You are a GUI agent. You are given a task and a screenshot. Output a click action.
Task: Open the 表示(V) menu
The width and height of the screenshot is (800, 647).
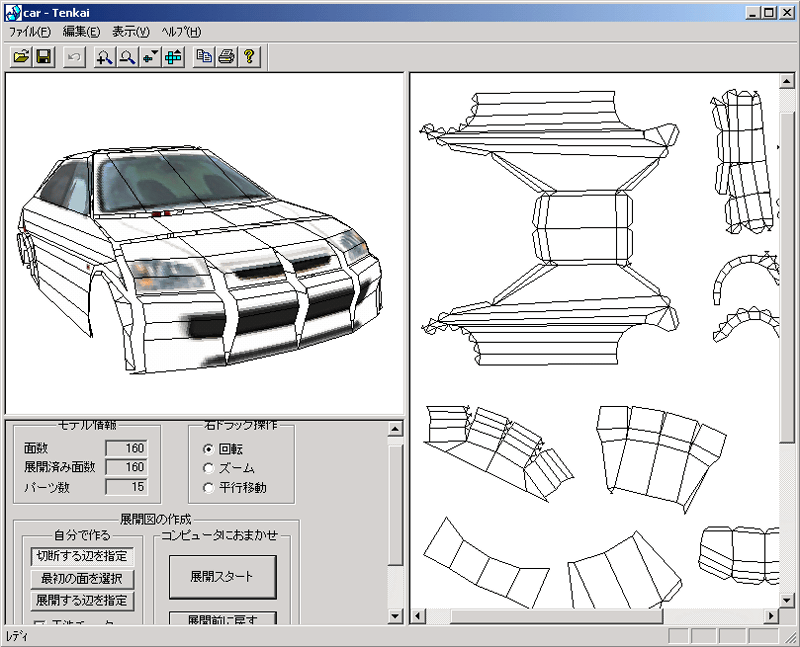point(131,32)
